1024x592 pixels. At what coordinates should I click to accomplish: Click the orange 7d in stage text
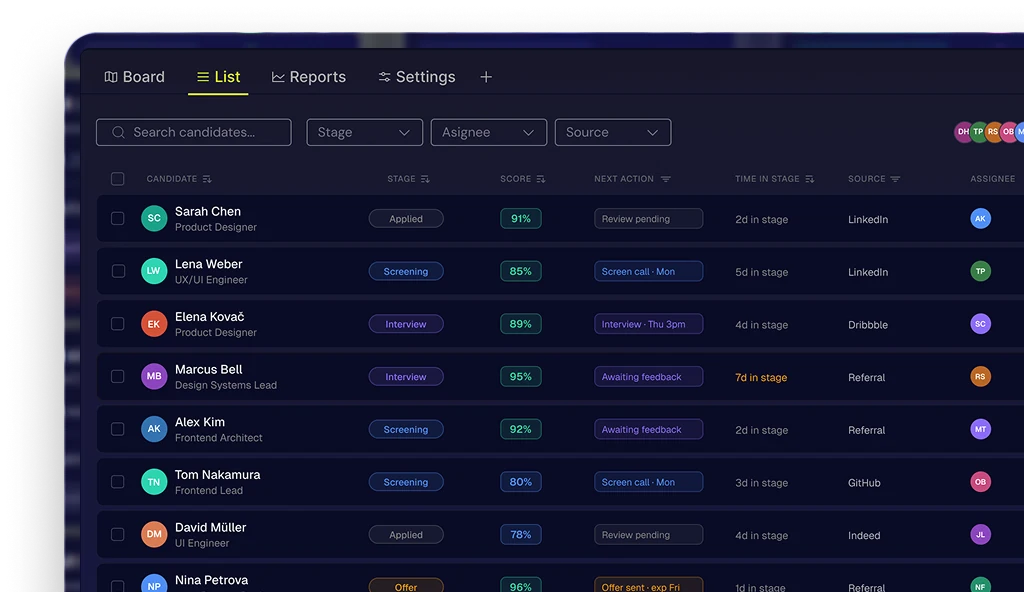pyautogui.click(x=761, y=377)
